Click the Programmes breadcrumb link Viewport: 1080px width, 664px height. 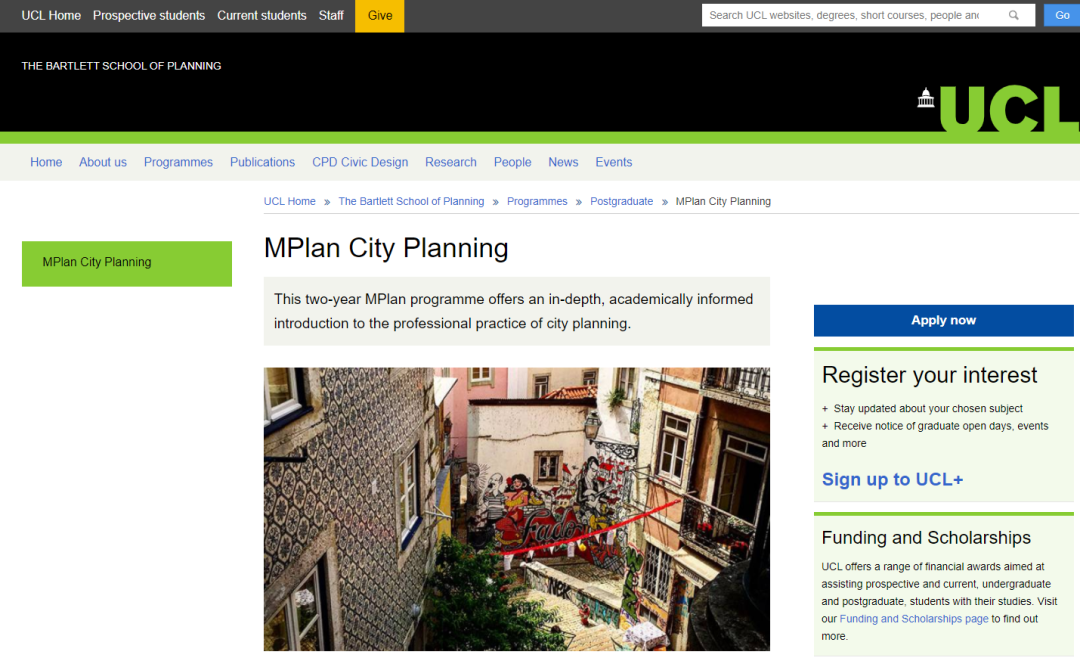click(537, 201)
